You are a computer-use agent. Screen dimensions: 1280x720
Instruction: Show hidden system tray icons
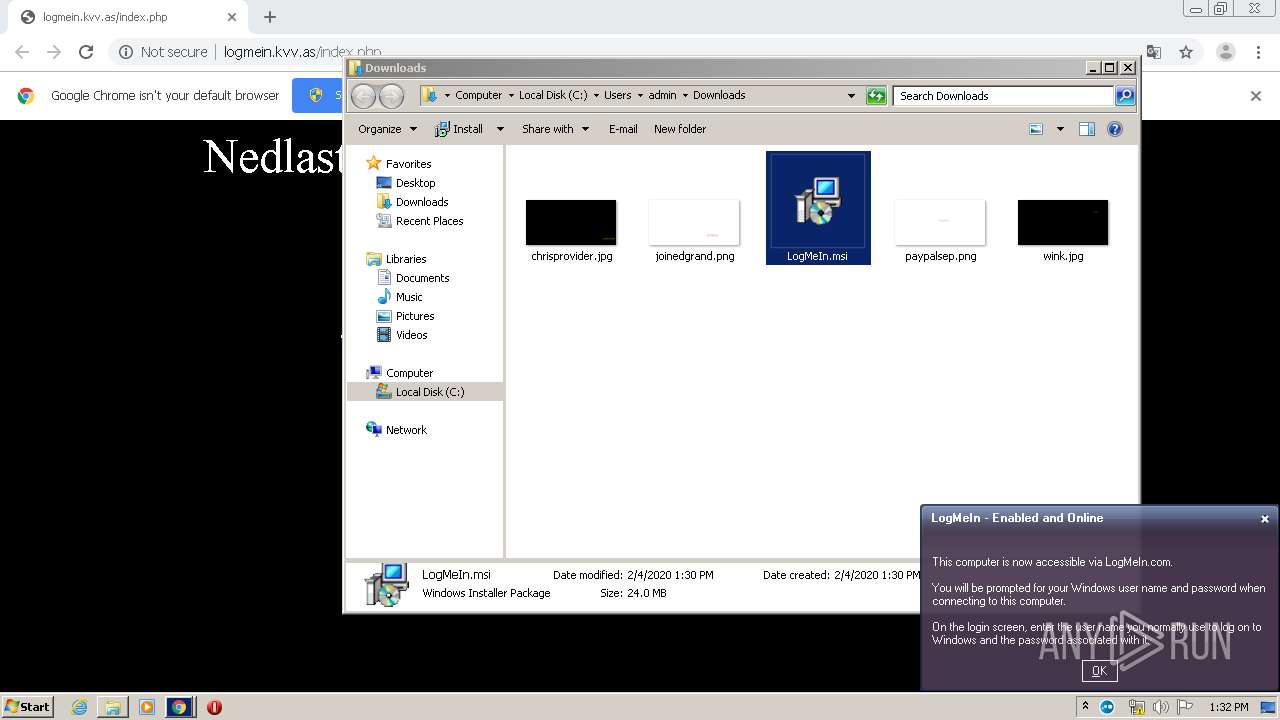click(1085, 707)
